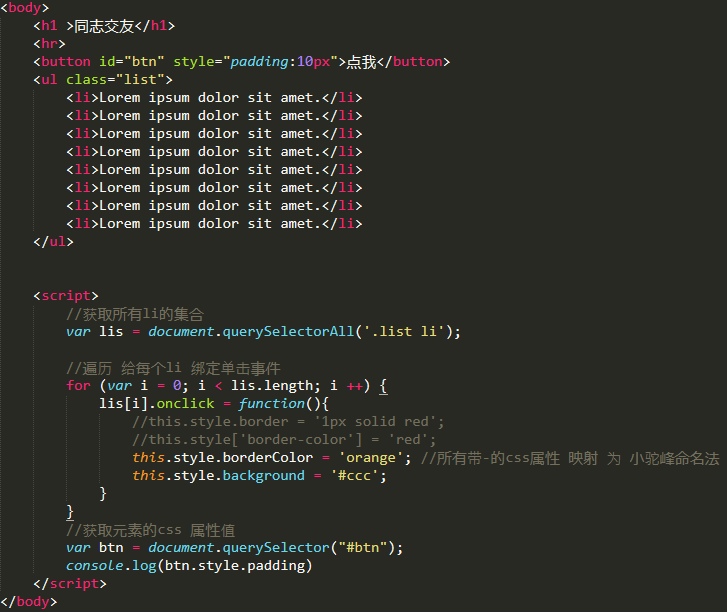Click the closing body tag
Viewport: 727px width, 612px height.
pyautogui.click(x=29, y=602)
